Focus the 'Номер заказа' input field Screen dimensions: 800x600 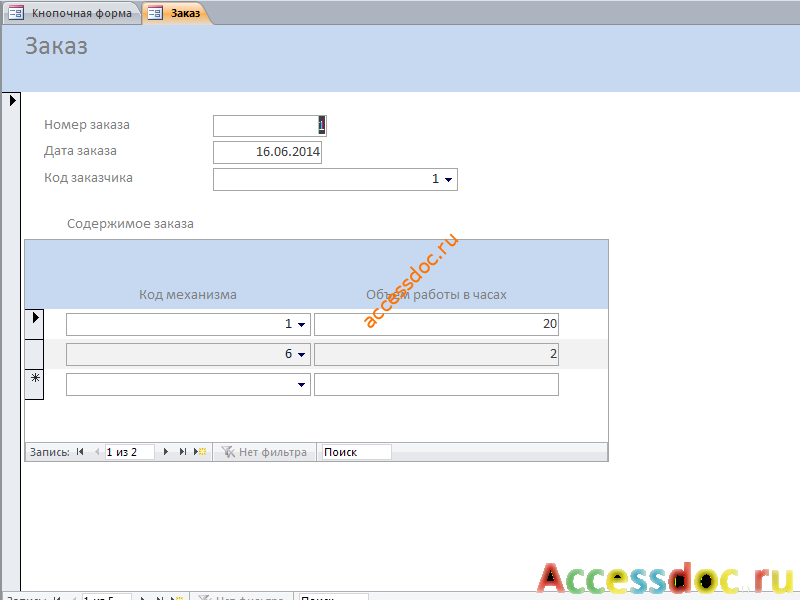pyautogui.click(x=269, y=126)
